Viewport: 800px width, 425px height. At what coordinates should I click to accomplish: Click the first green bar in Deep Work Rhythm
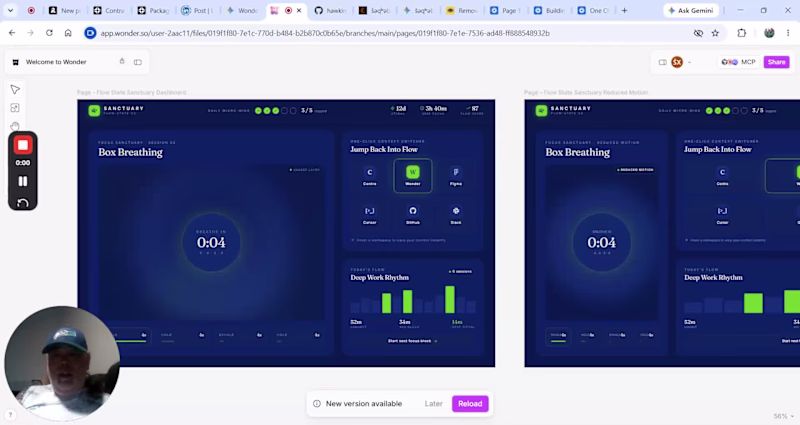386,303
